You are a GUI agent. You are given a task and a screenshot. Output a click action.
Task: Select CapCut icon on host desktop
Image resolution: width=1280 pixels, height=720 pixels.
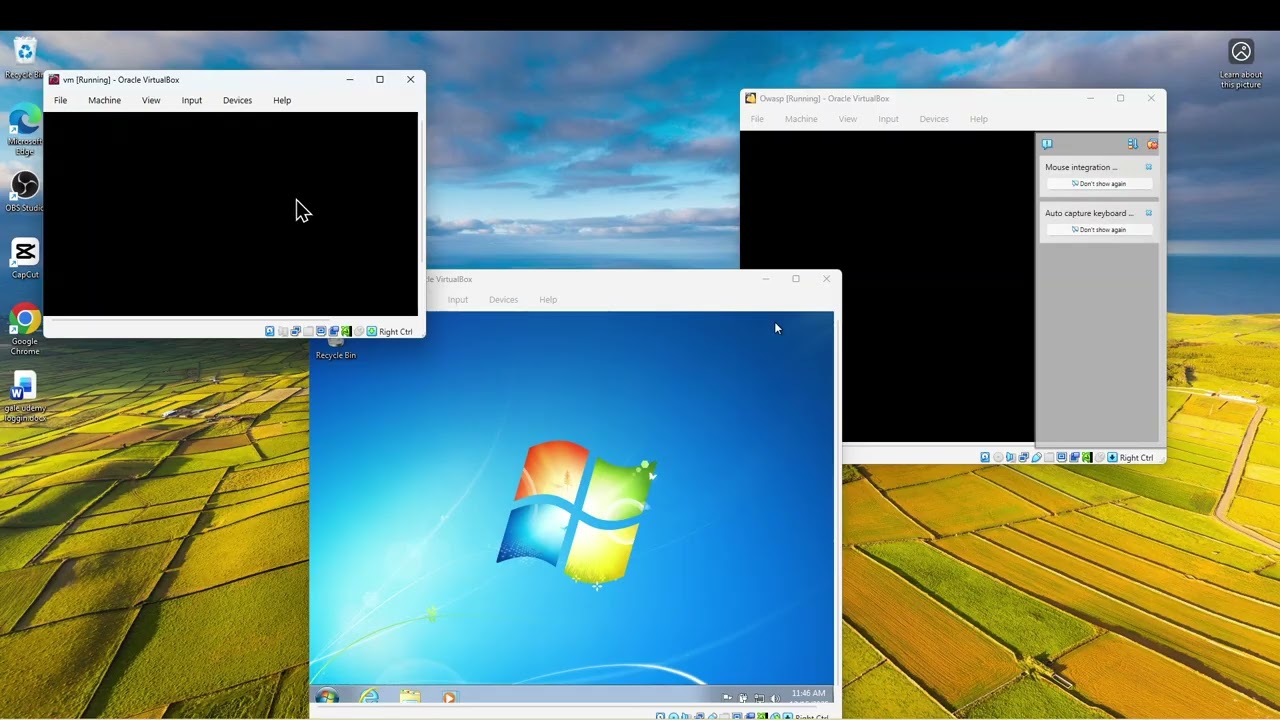[x=25, y=258]
